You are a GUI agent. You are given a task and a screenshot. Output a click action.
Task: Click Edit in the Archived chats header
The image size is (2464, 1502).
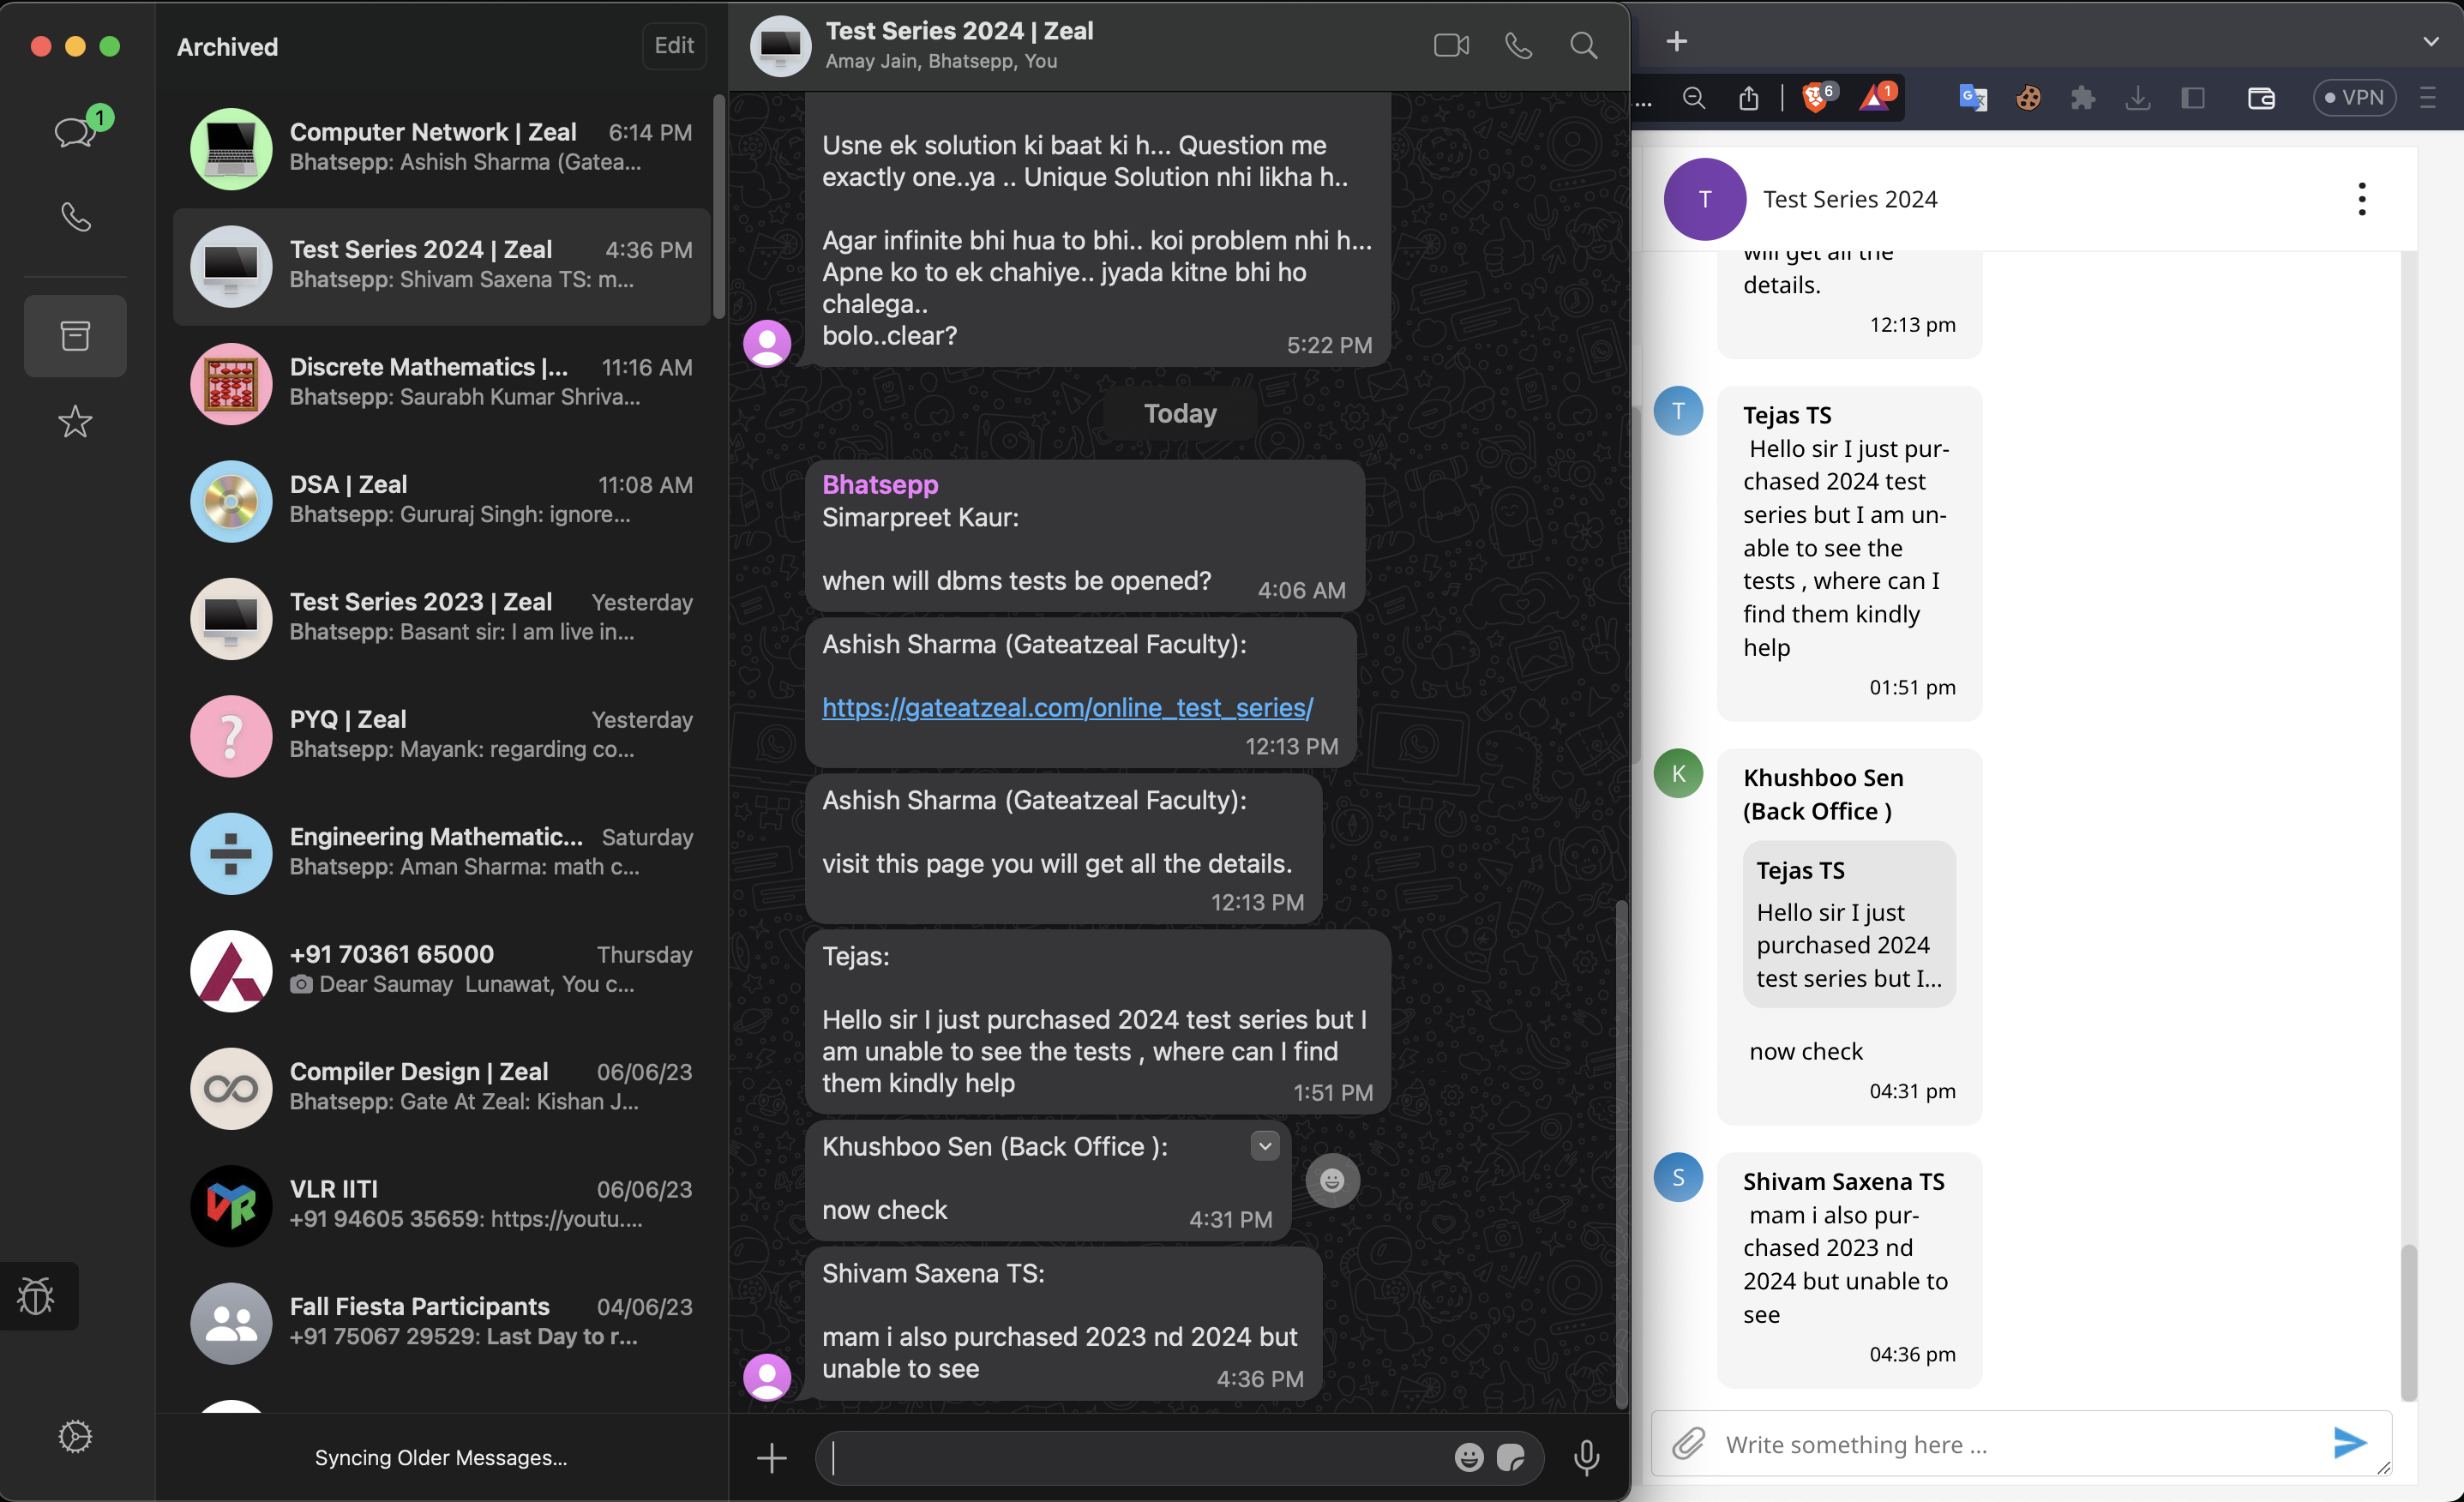(x=673, y=46)
